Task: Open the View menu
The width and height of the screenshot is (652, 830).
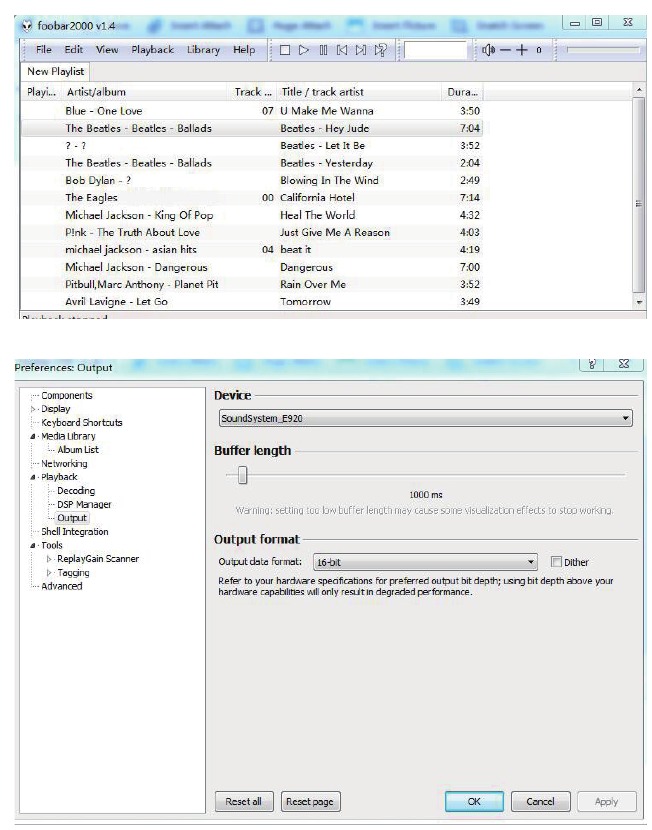Action: pos(107,50)
